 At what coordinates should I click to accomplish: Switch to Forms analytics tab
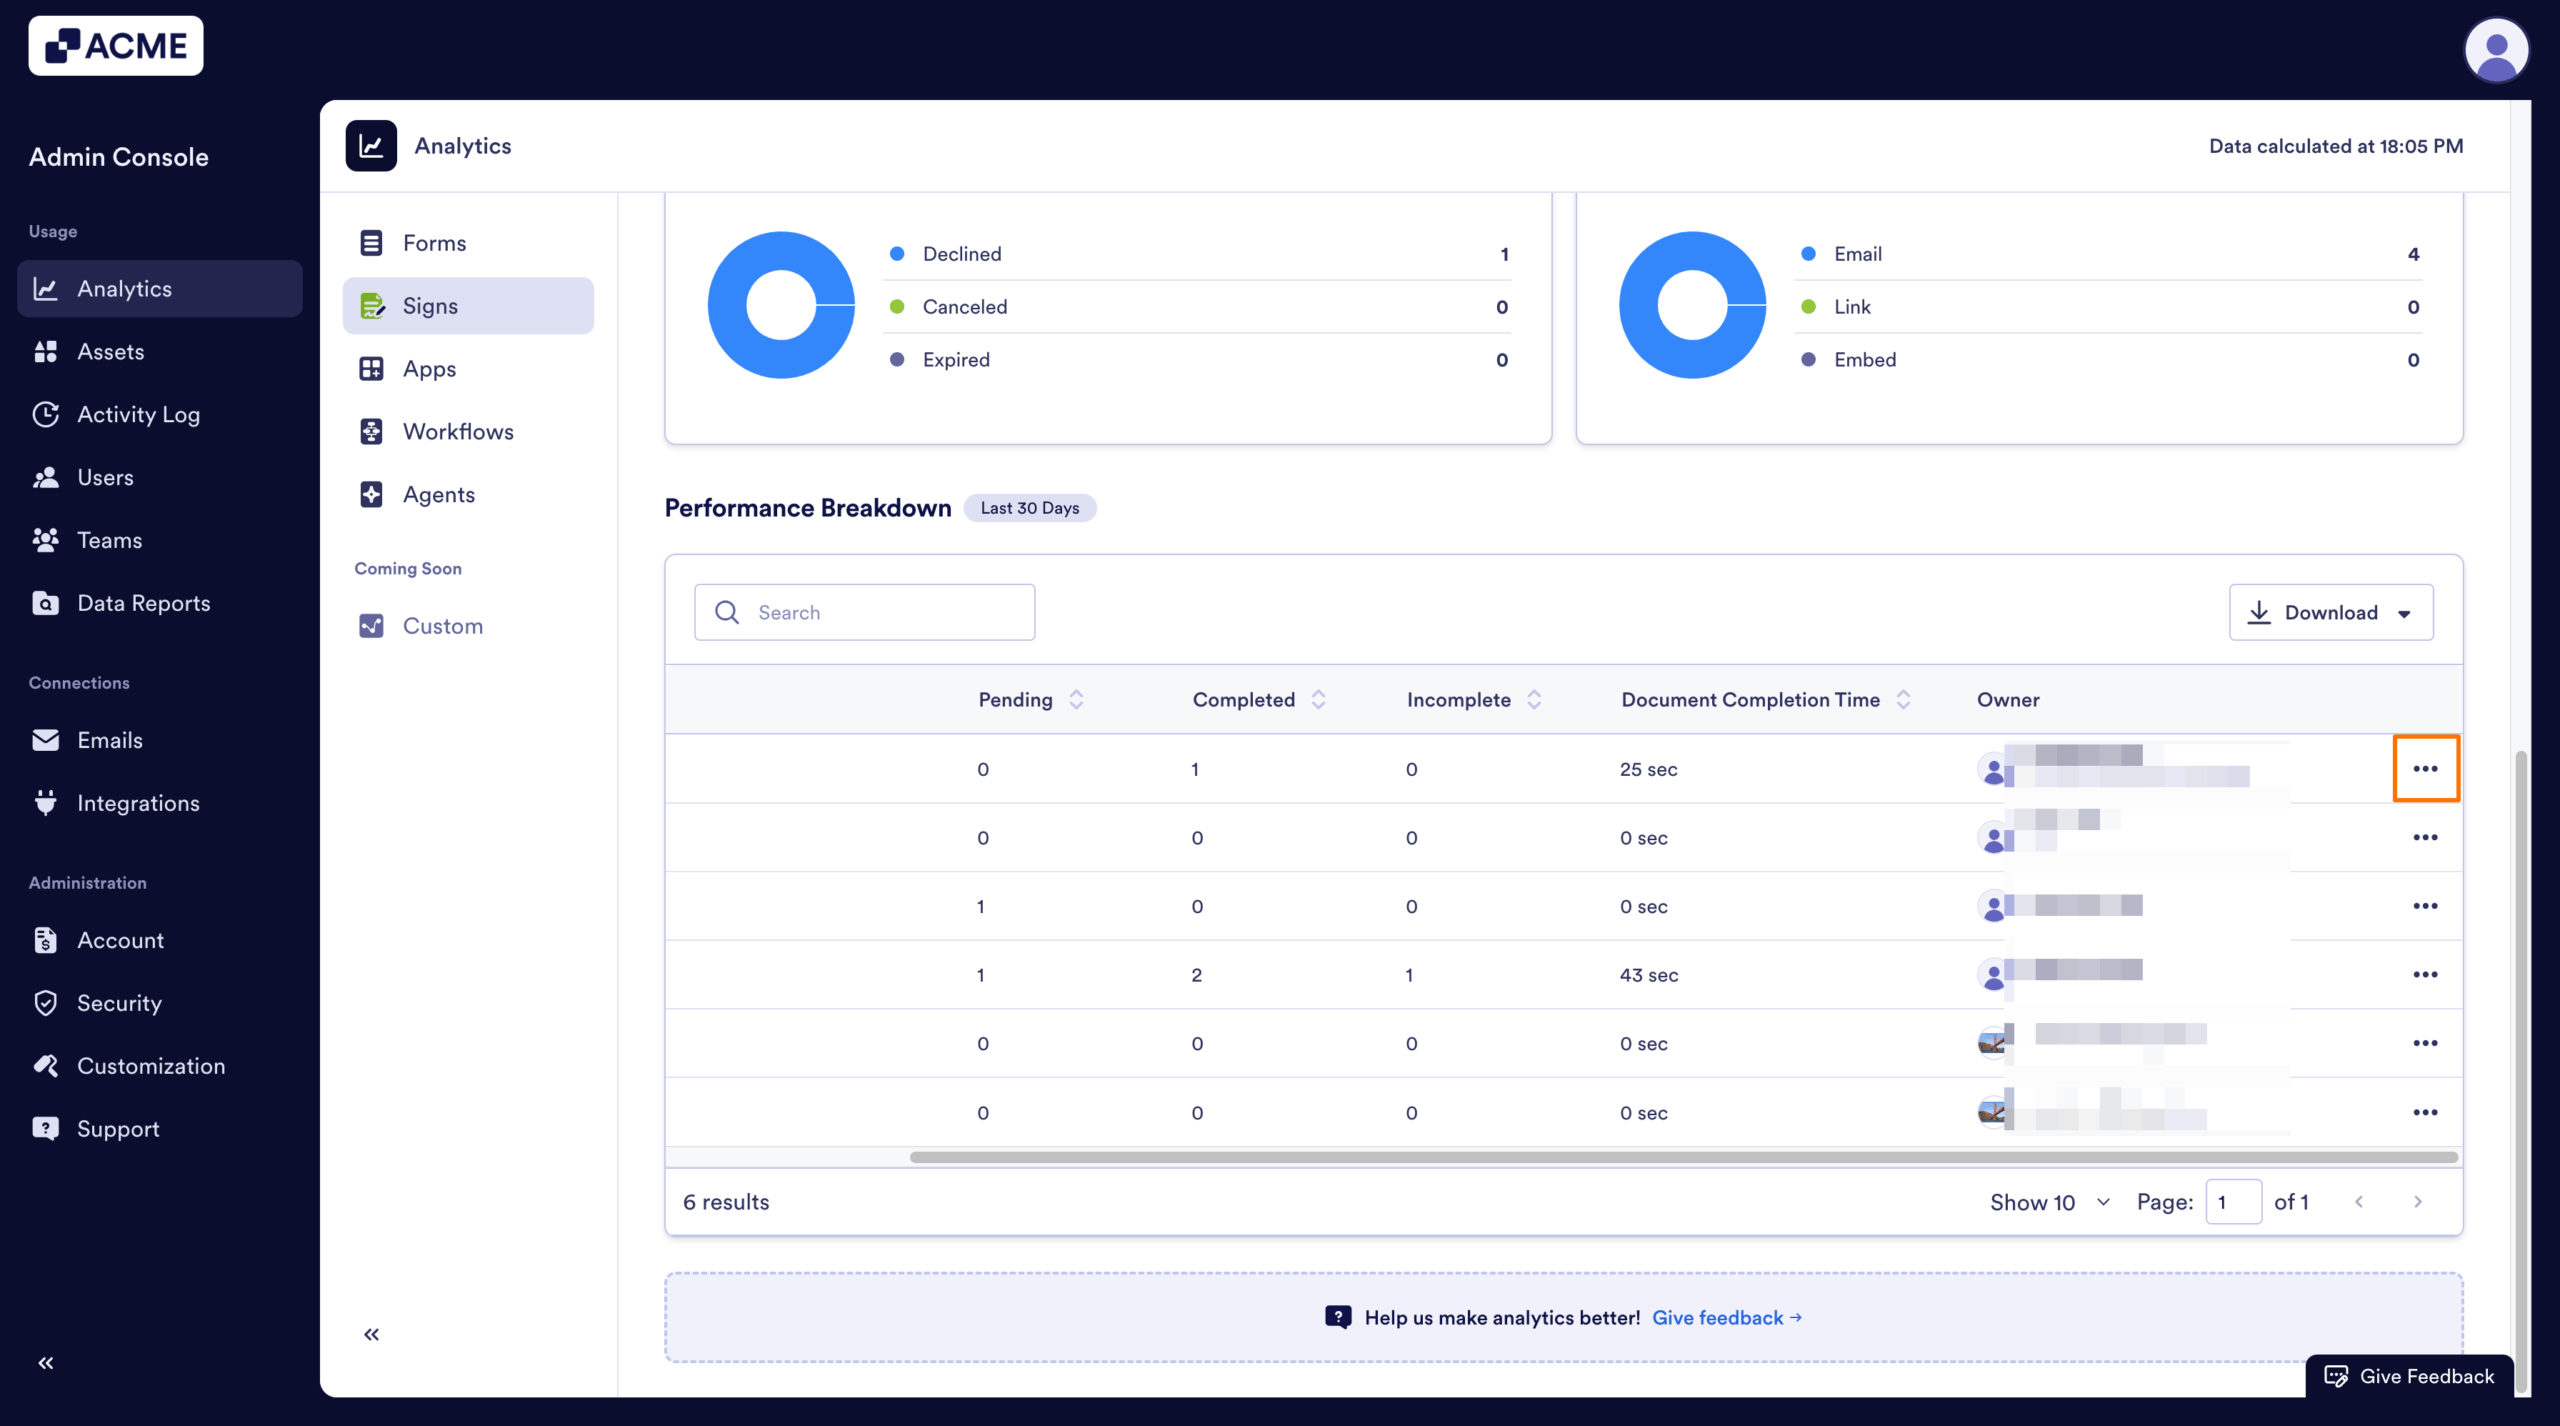[x=434, y=243]
